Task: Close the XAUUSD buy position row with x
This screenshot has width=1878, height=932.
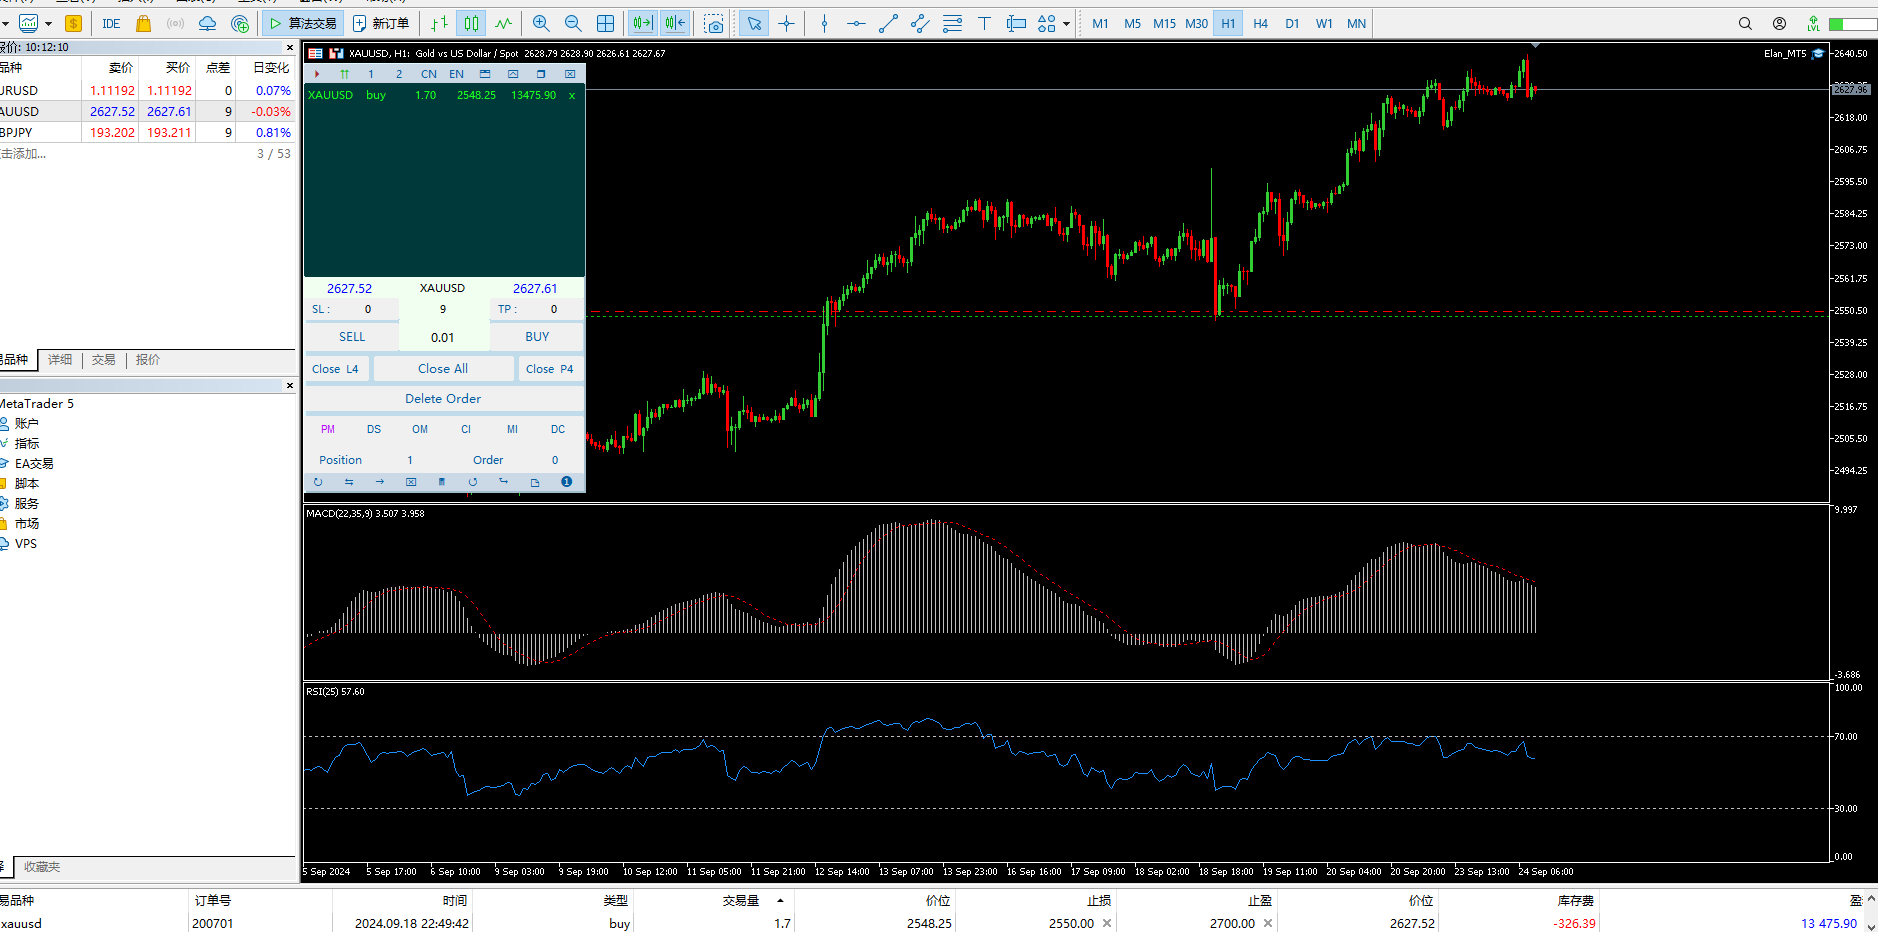Action: [572, 95]
